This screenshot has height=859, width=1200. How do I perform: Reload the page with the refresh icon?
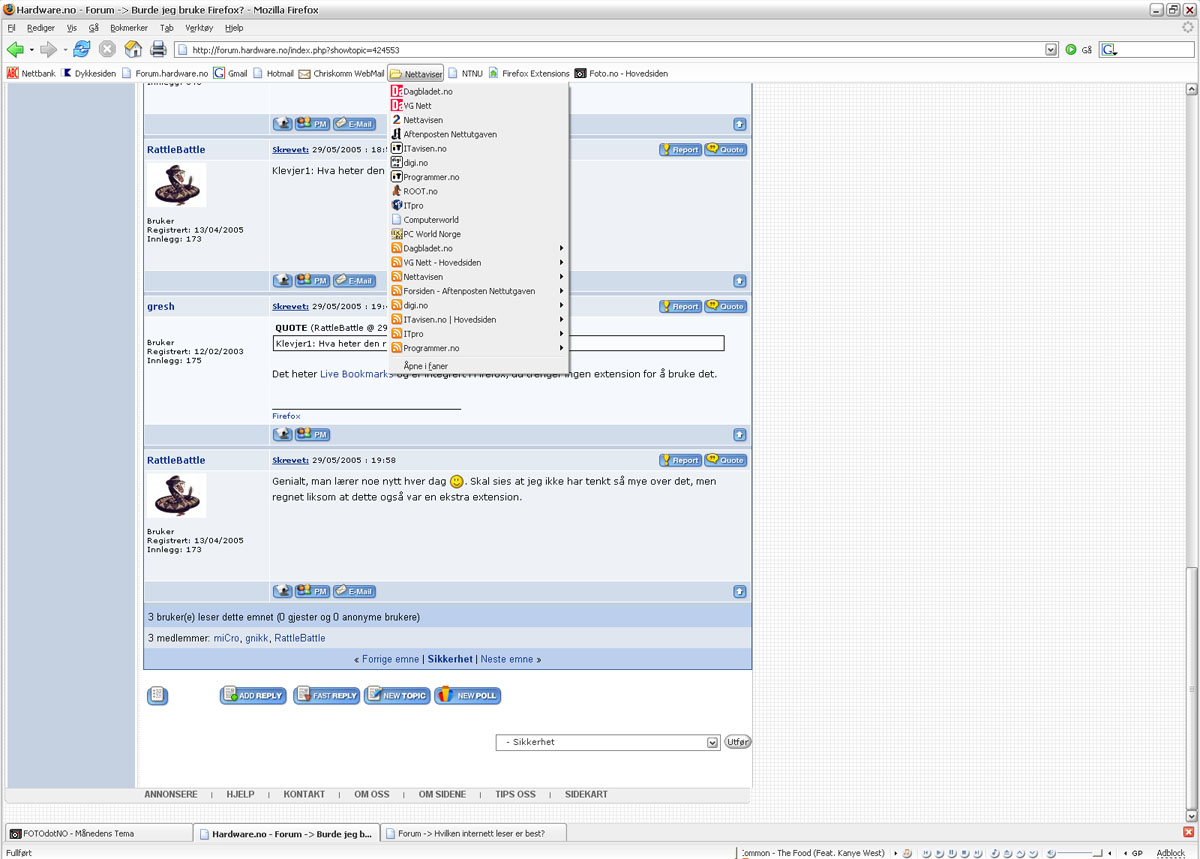(x=82, y=49)
